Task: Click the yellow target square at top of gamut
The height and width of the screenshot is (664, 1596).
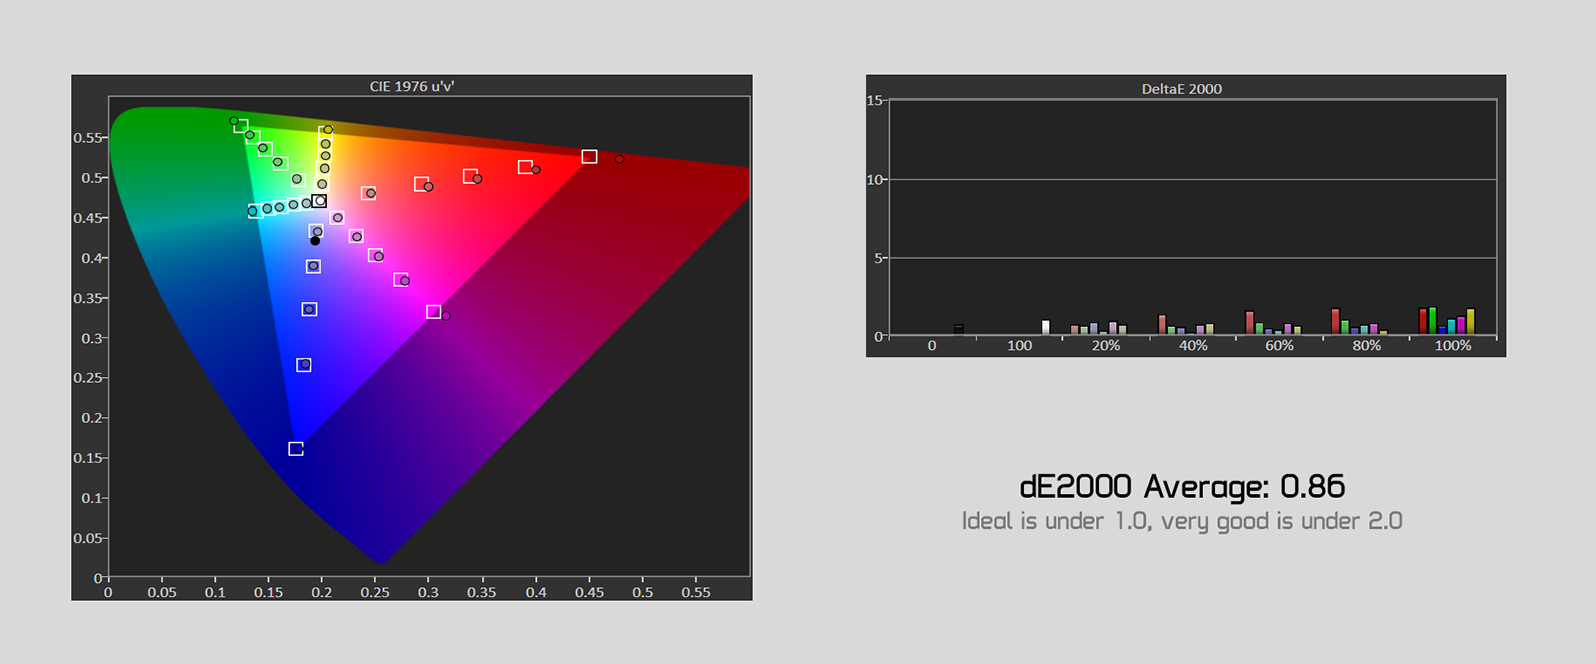Action: [x=325, y=133]
